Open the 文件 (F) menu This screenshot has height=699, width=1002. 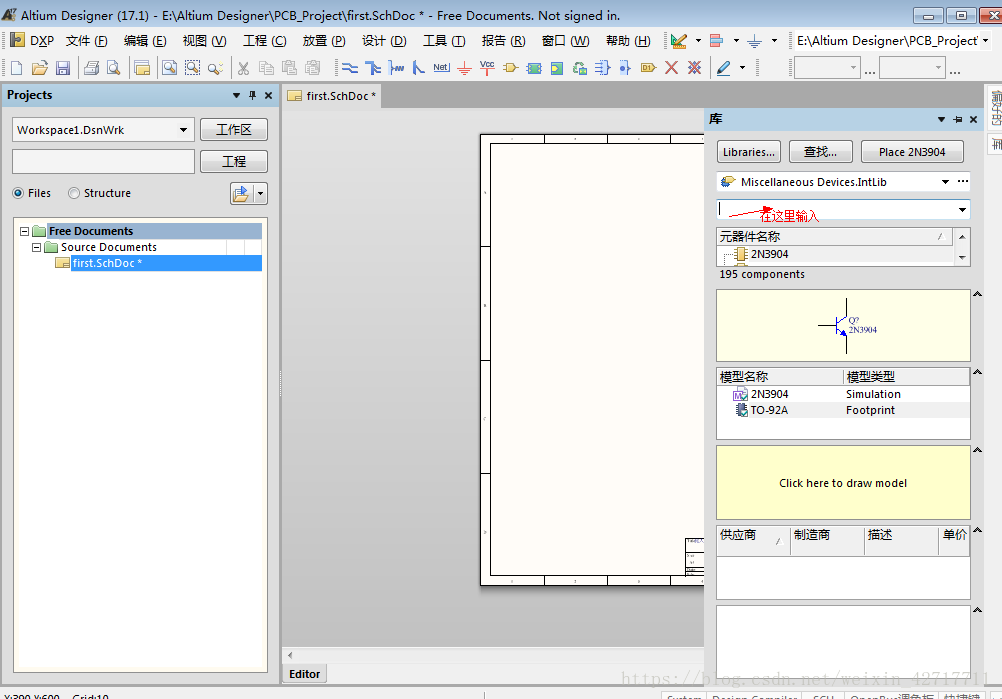point(86,41)
